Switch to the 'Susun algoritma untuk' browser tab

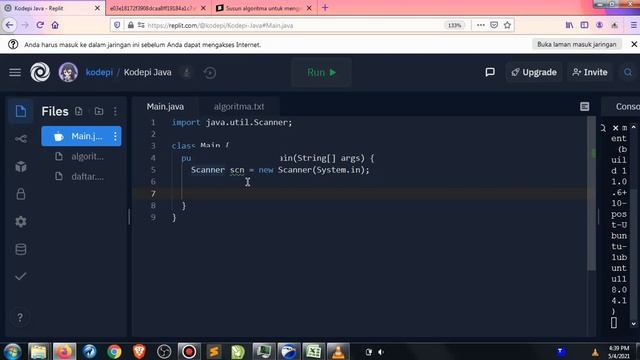pos(263,8)
